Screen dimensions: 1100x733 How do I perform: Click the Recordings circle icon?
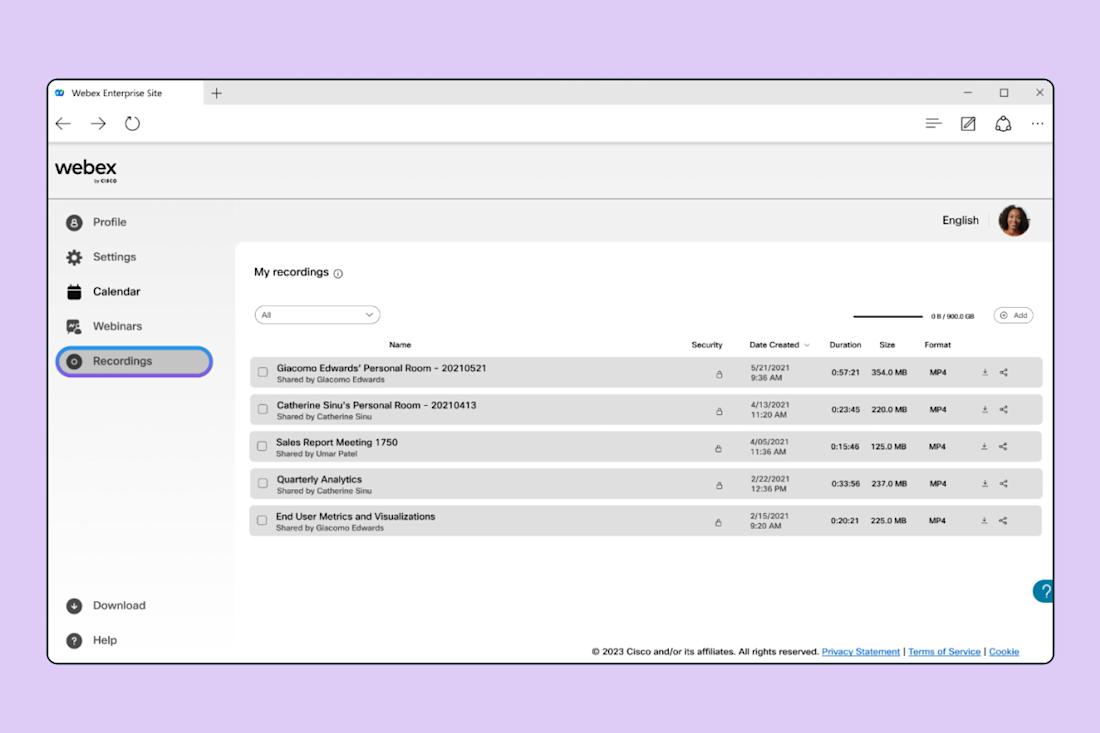pyautogui.click(x=74, y=361)
